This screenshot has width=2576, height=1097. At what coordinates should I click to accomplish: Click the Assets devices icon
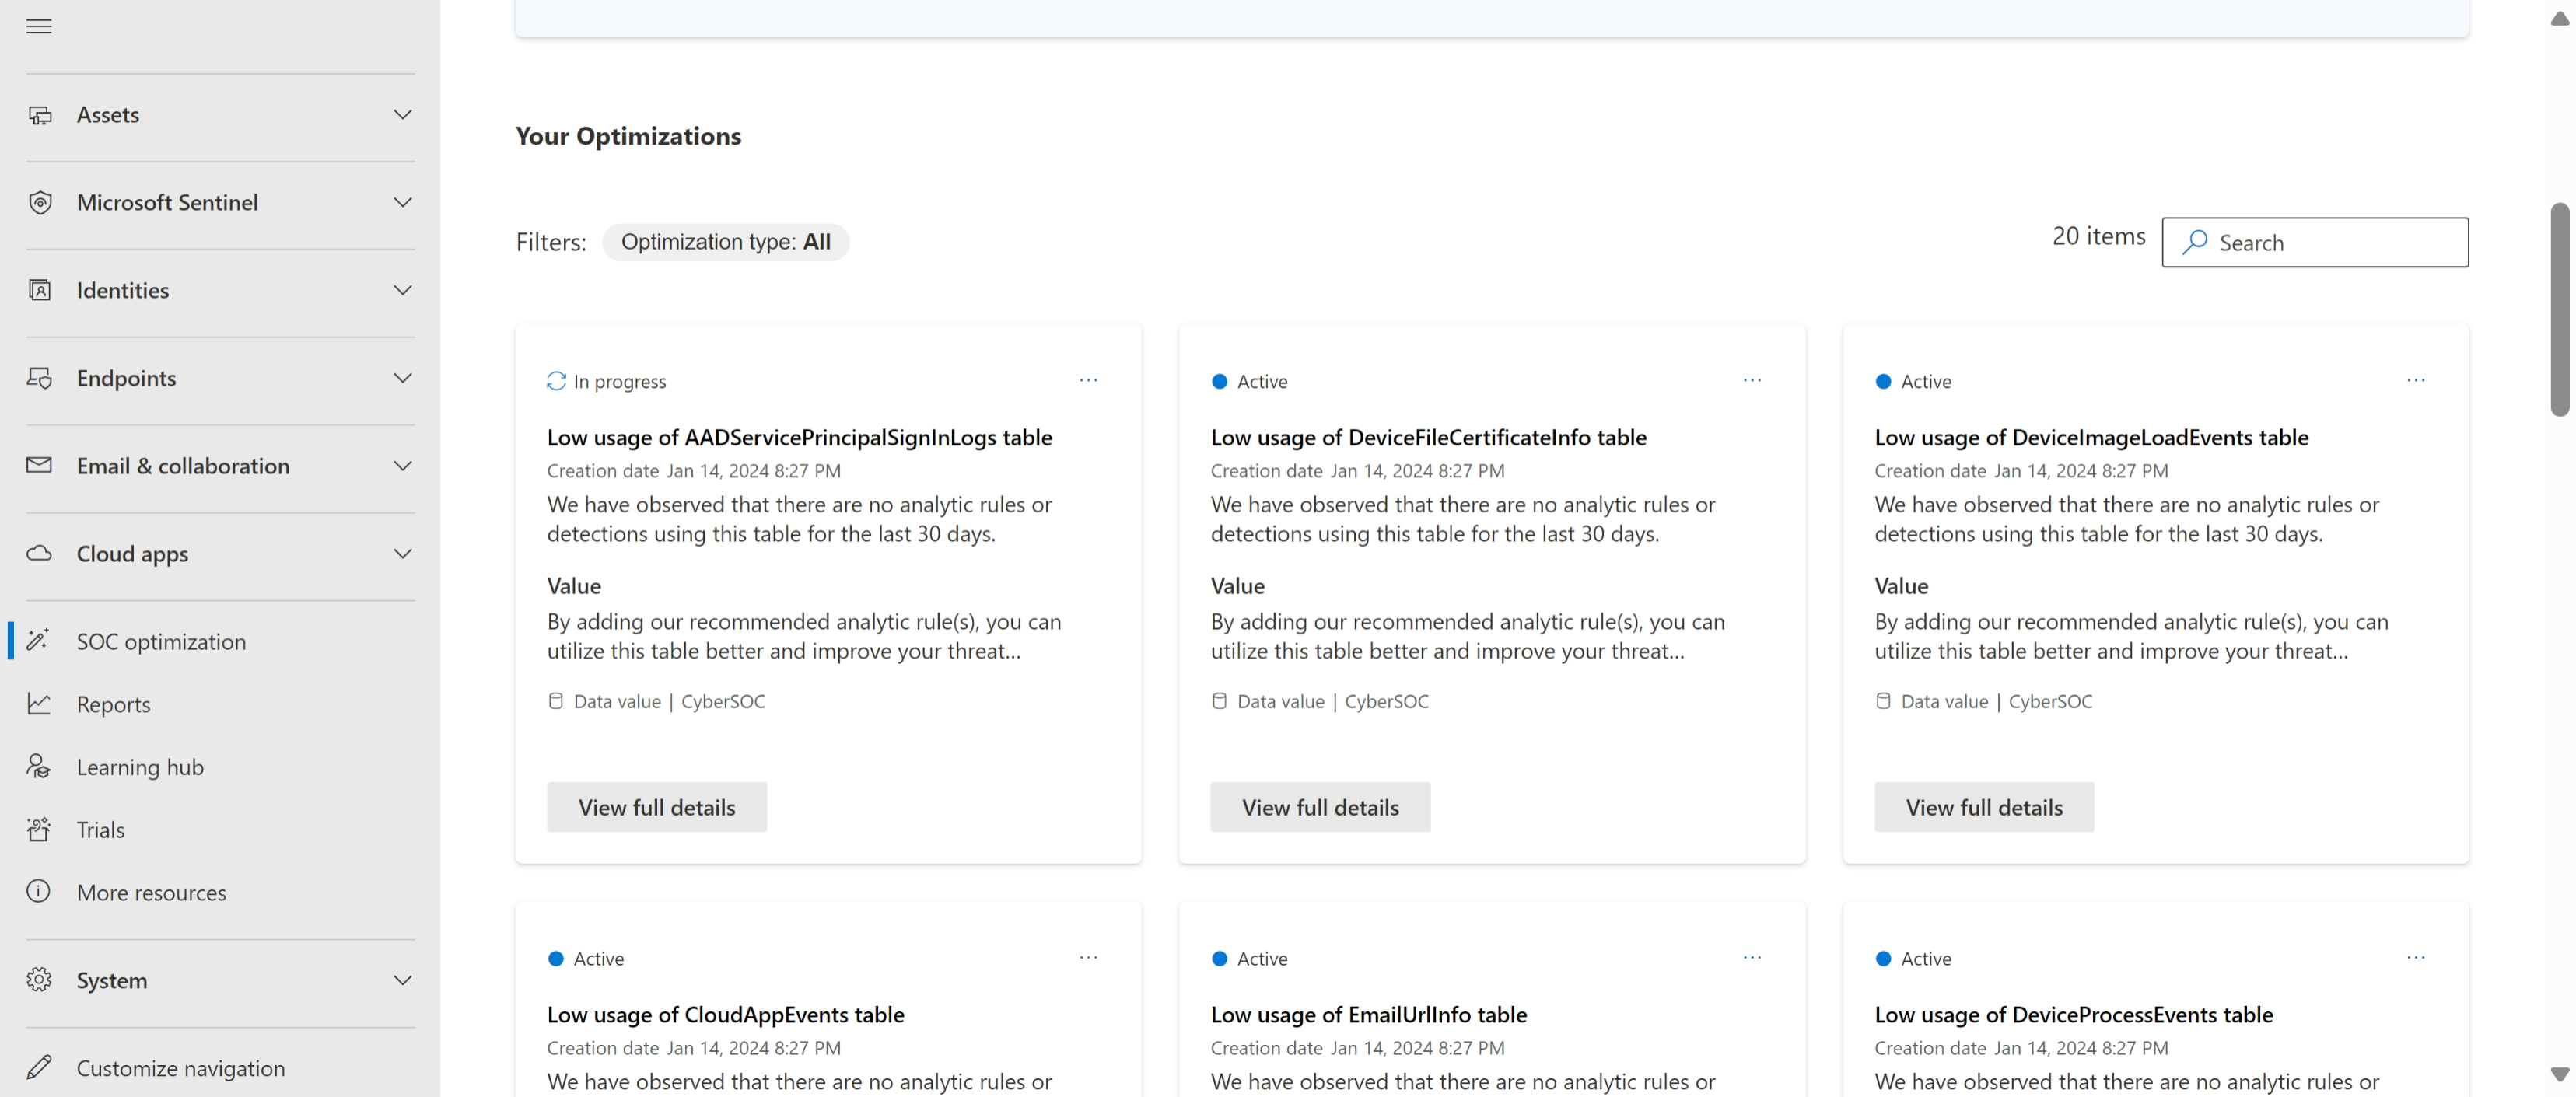[39, 115]
